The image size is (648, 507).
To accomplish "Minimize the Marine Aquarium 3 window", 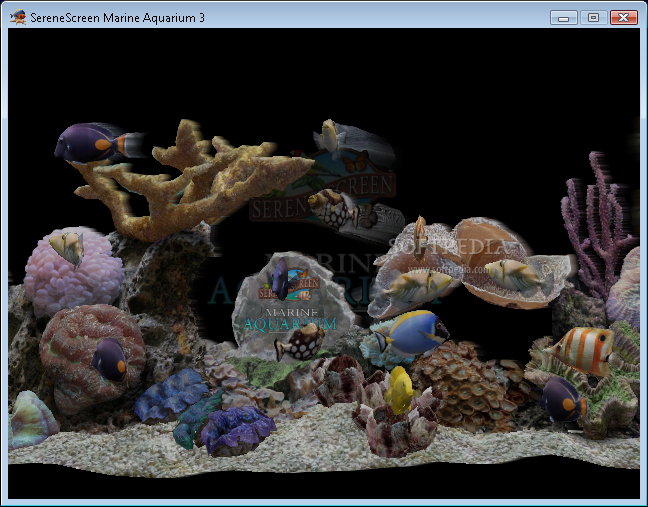I will pyautogui.click(x=564, y=18).
